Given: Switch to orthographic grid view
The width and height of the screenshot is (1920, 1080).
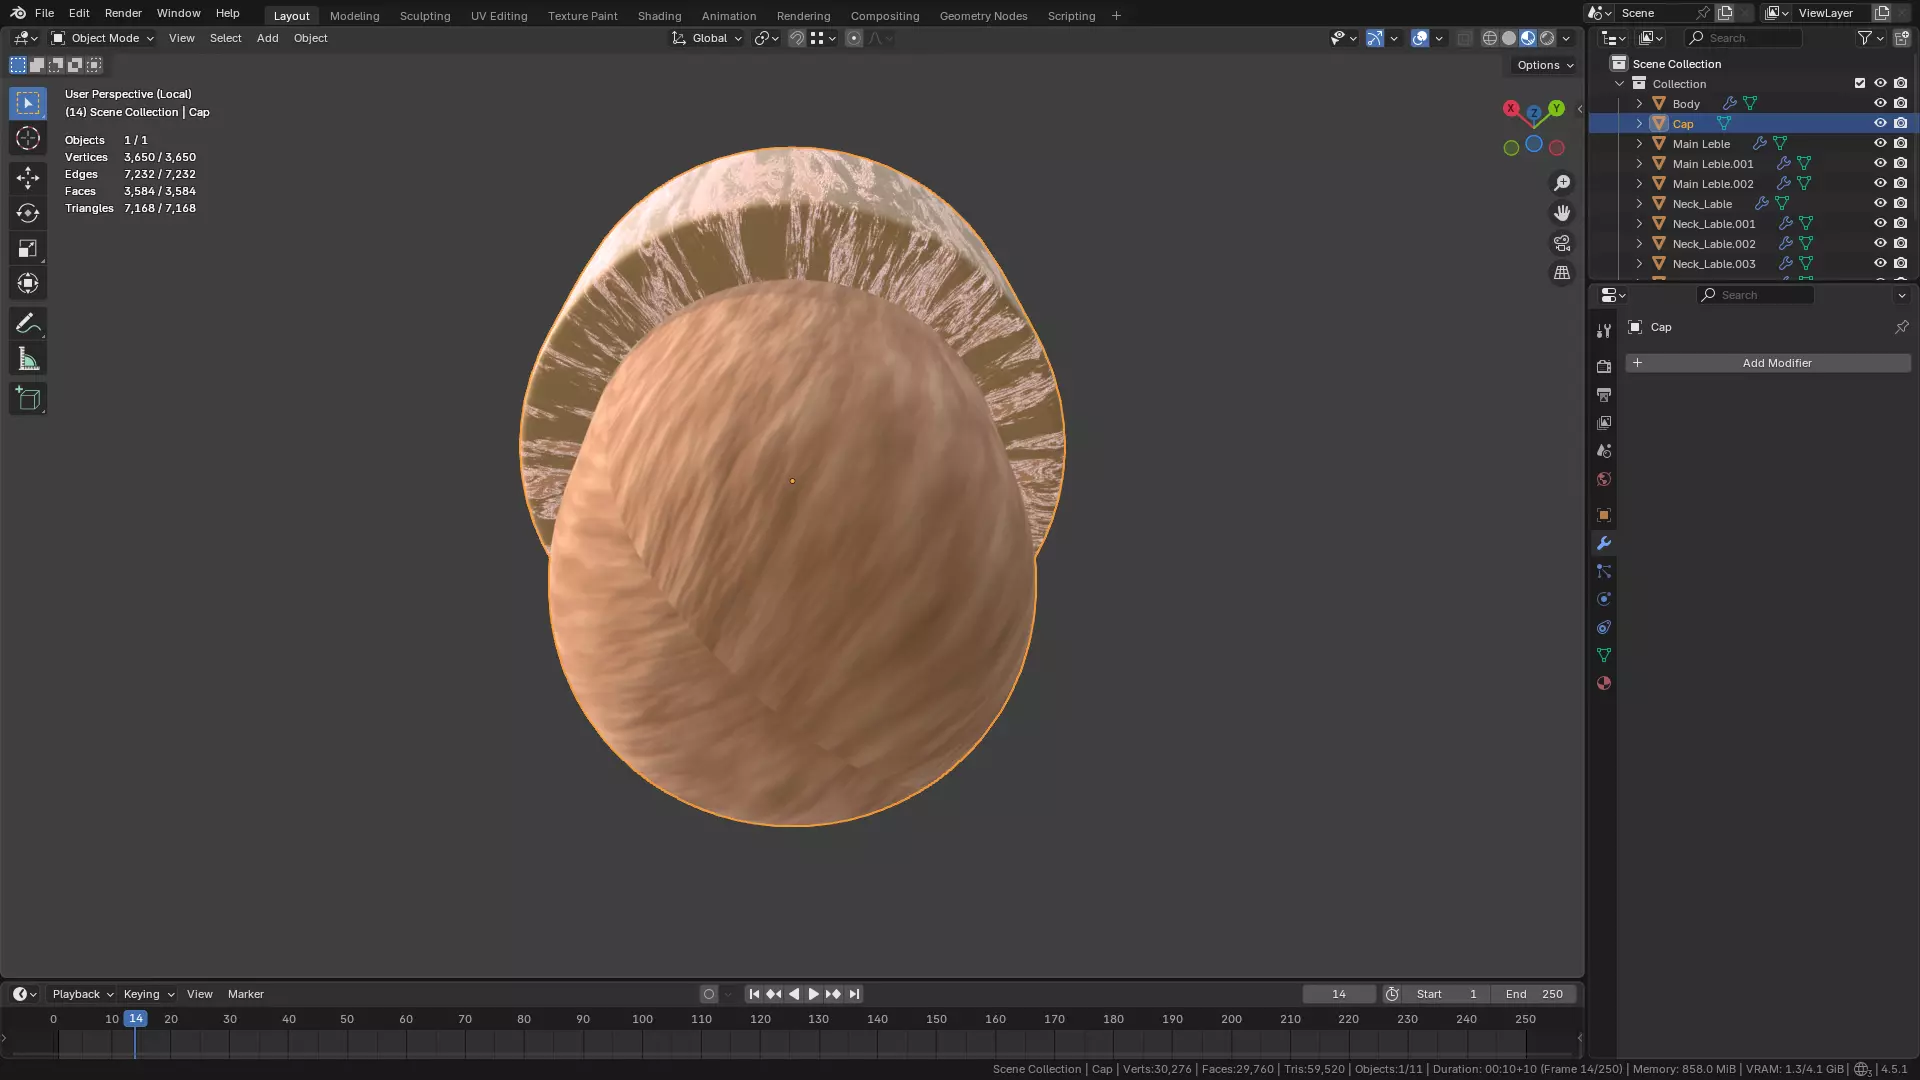Looking at the screenshot, I should [1562, 273].
